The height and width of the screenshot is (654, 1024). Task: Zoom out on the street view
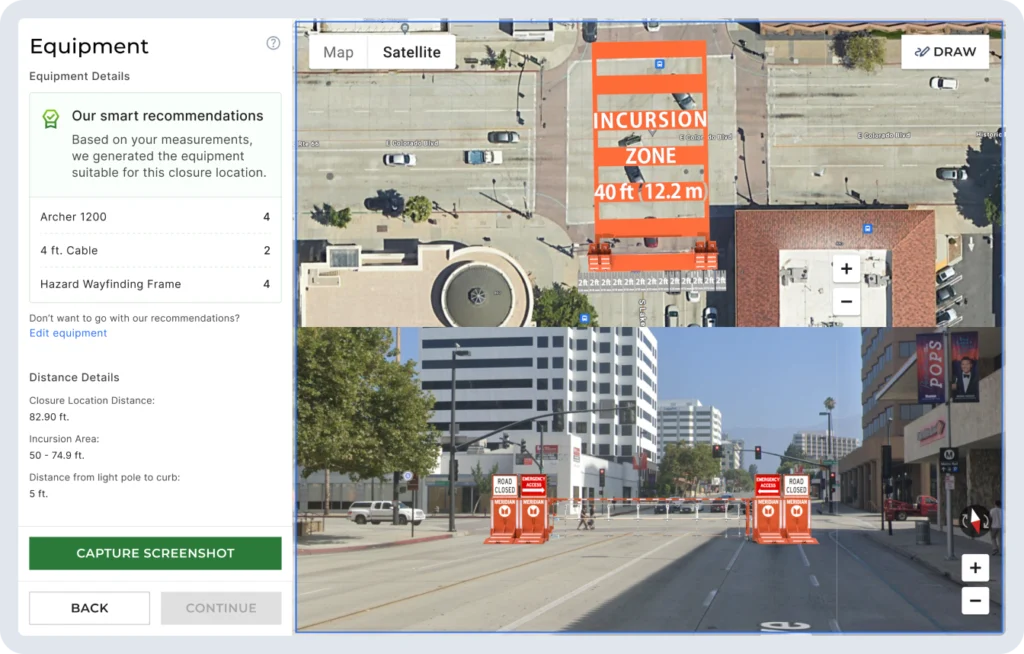click(x=975, y=600)
